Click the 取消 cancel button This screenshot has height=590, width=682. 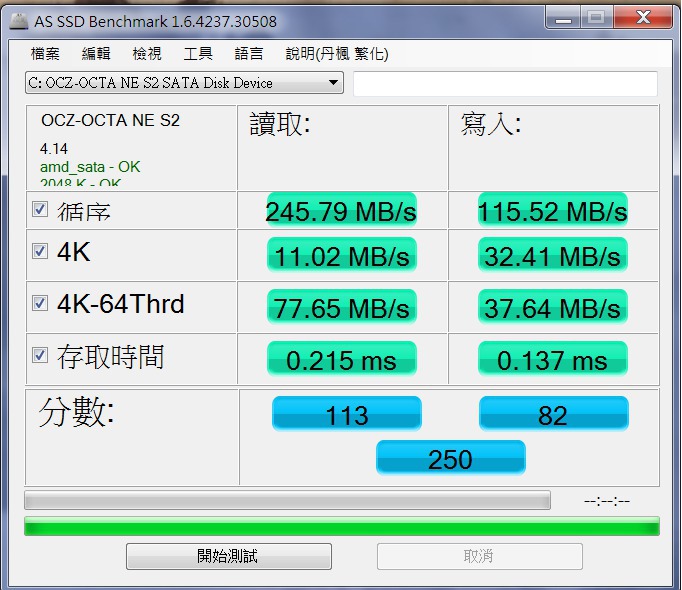(480, 556)
